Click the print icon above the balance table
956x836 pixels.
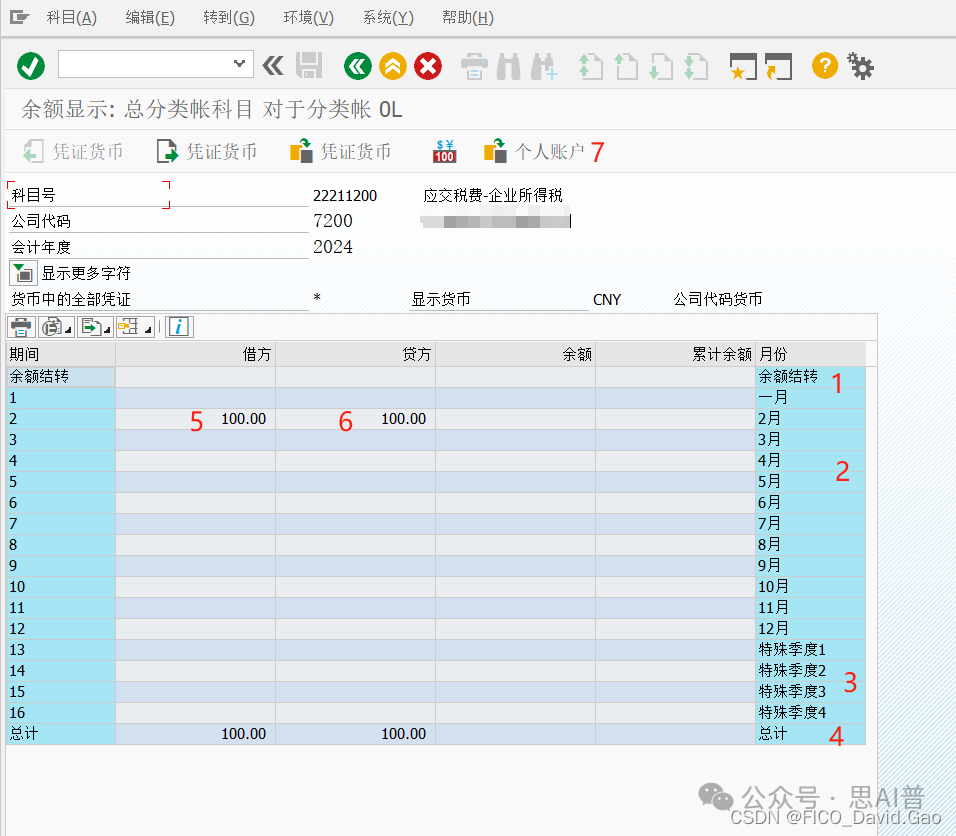point(20,326)
